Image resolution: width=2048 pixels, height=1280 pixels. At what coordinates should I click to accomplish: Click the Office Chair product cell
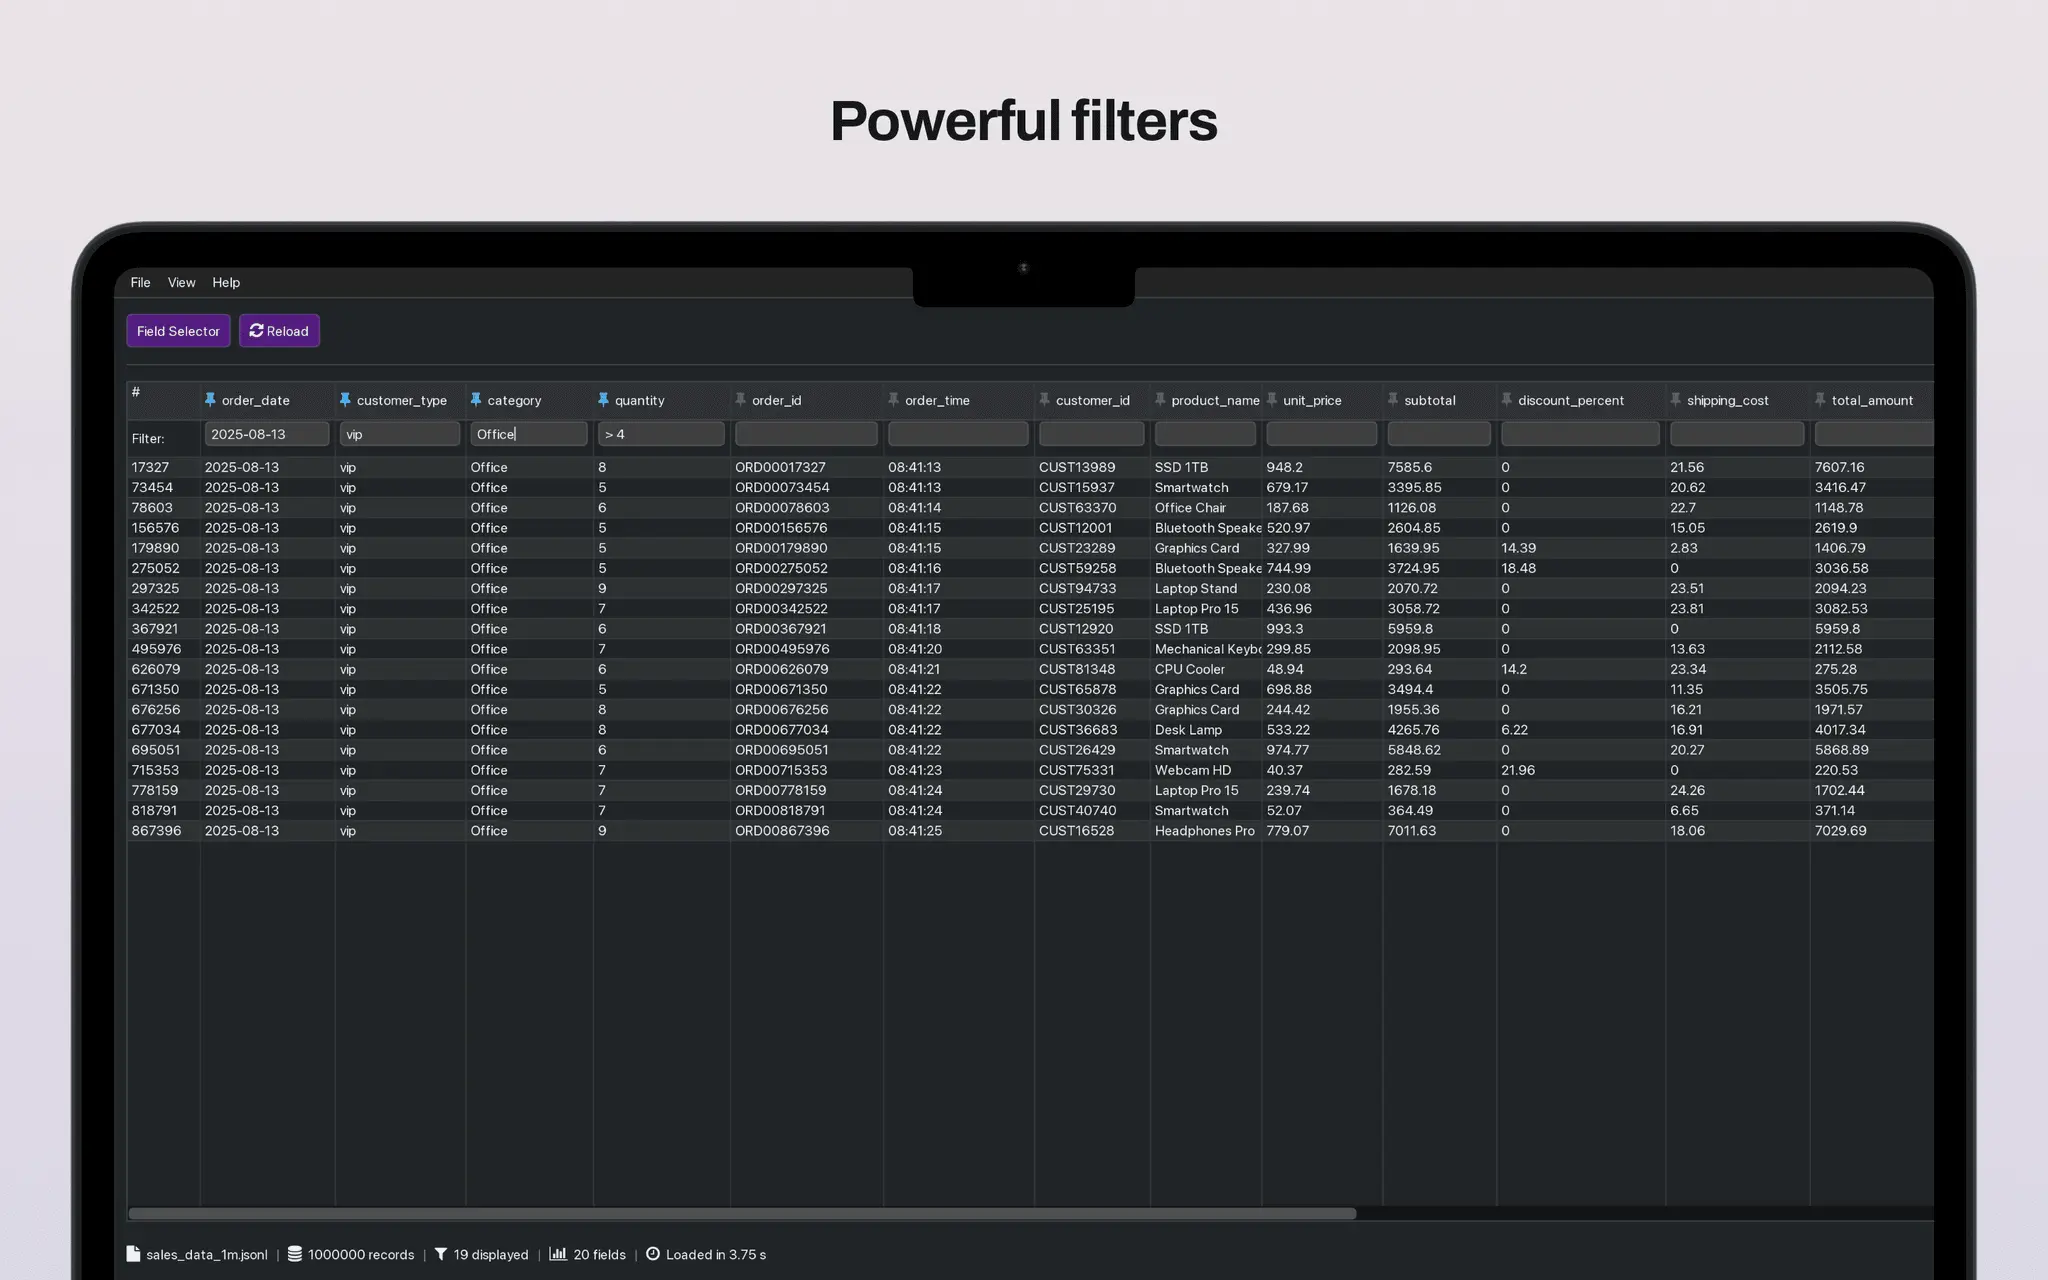click(1190, 508)
